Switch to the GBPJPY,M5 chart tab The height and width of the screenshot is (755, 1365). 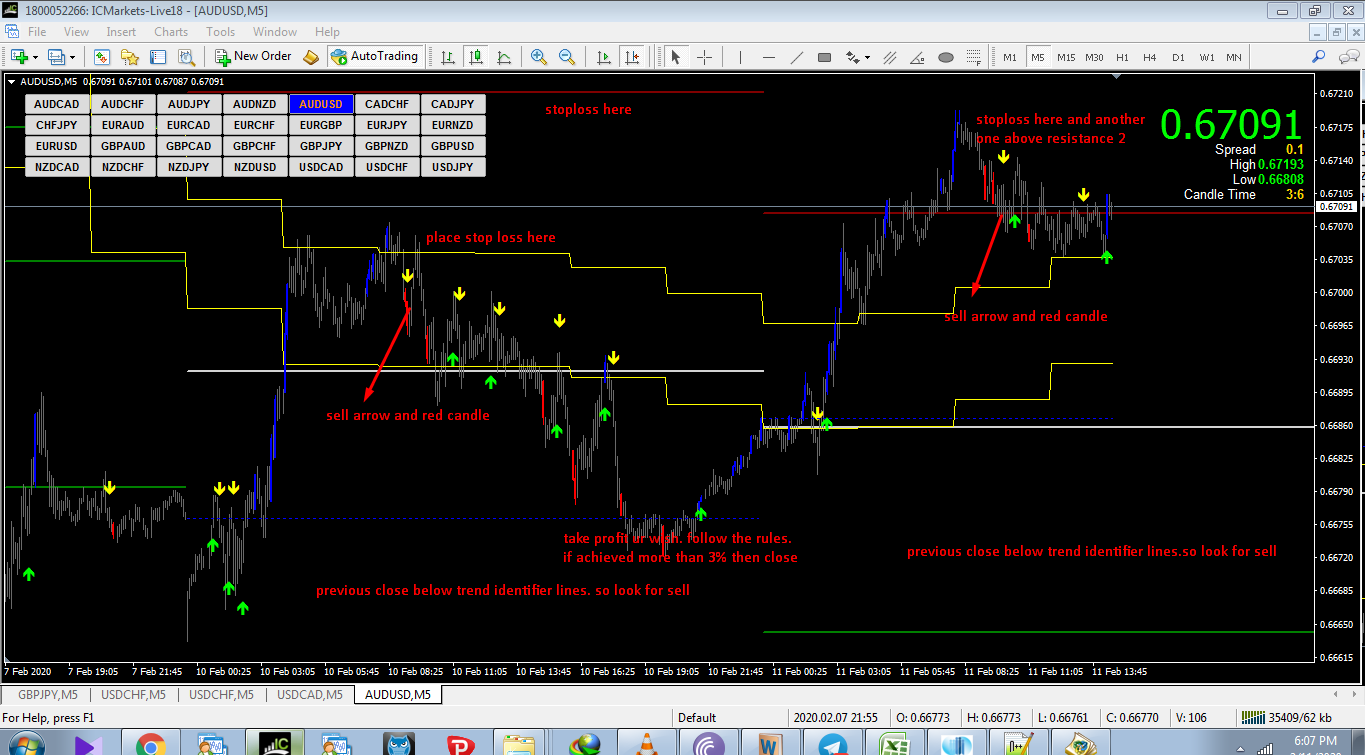[48, 694]
